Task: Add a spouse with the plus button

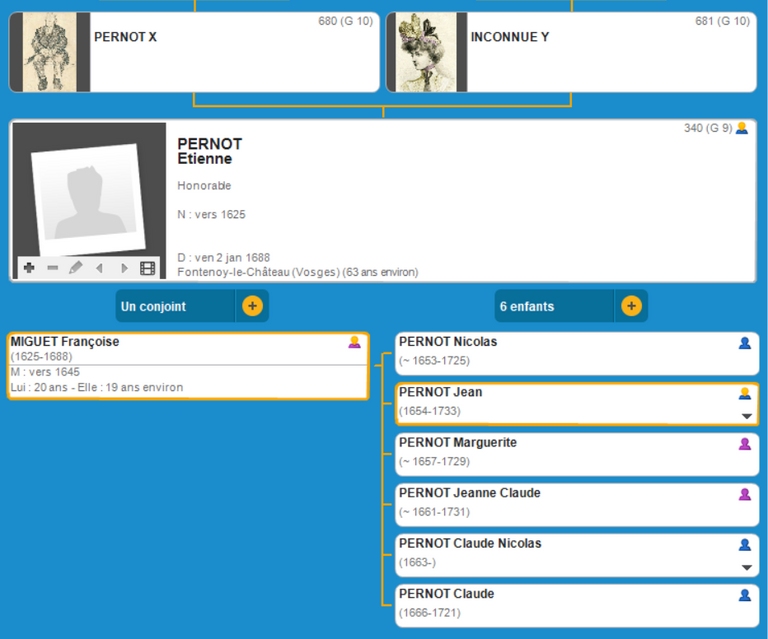Action: [252, 306]
